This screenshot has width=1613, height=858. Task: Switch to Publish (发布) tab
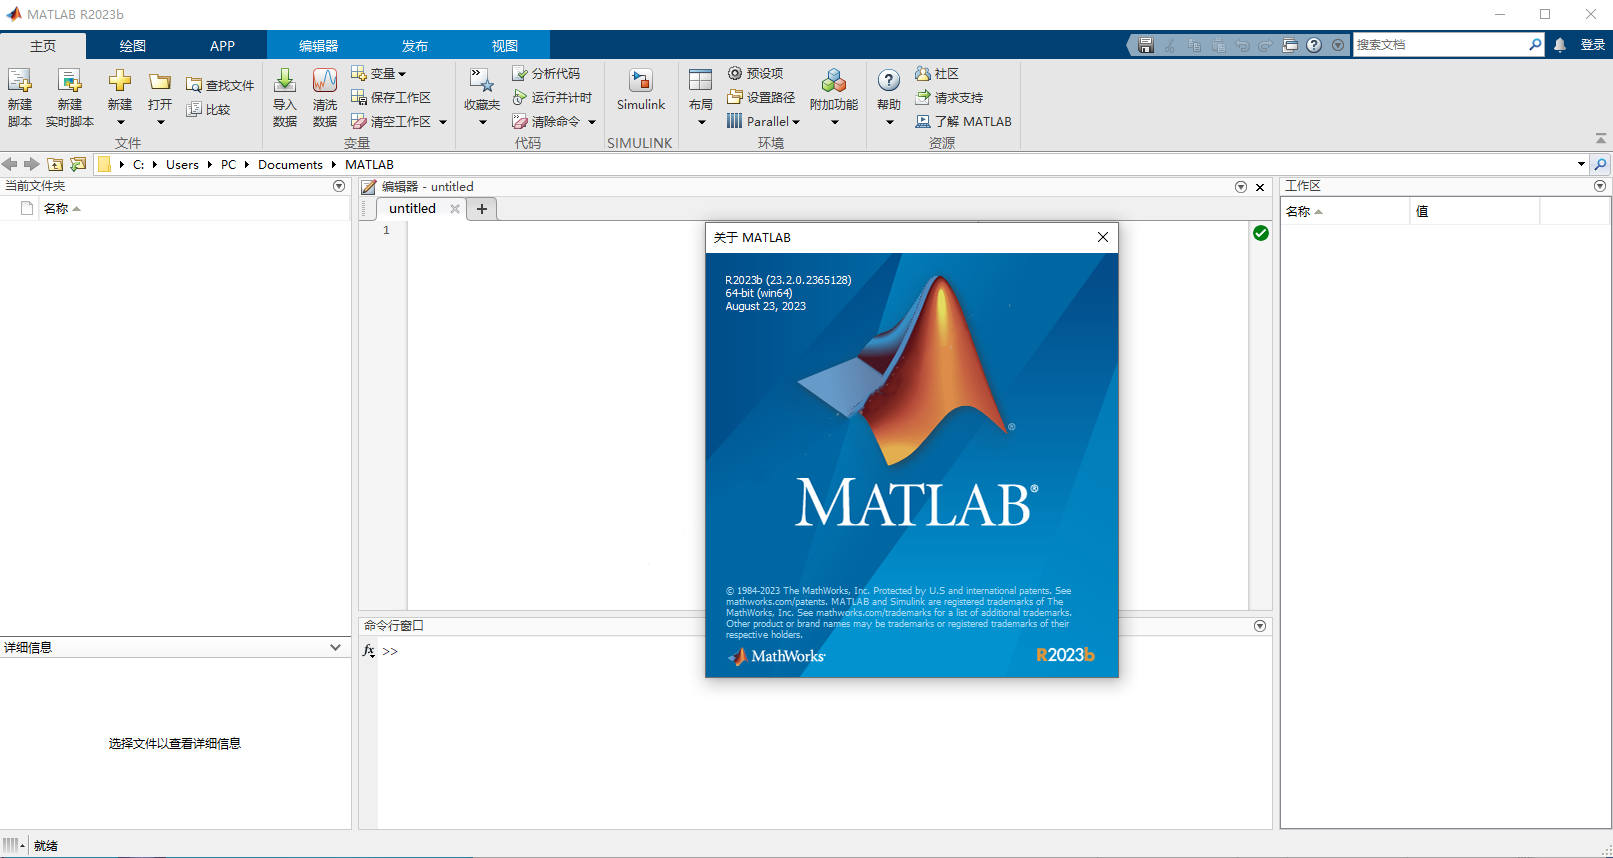[x=414, y=46]
